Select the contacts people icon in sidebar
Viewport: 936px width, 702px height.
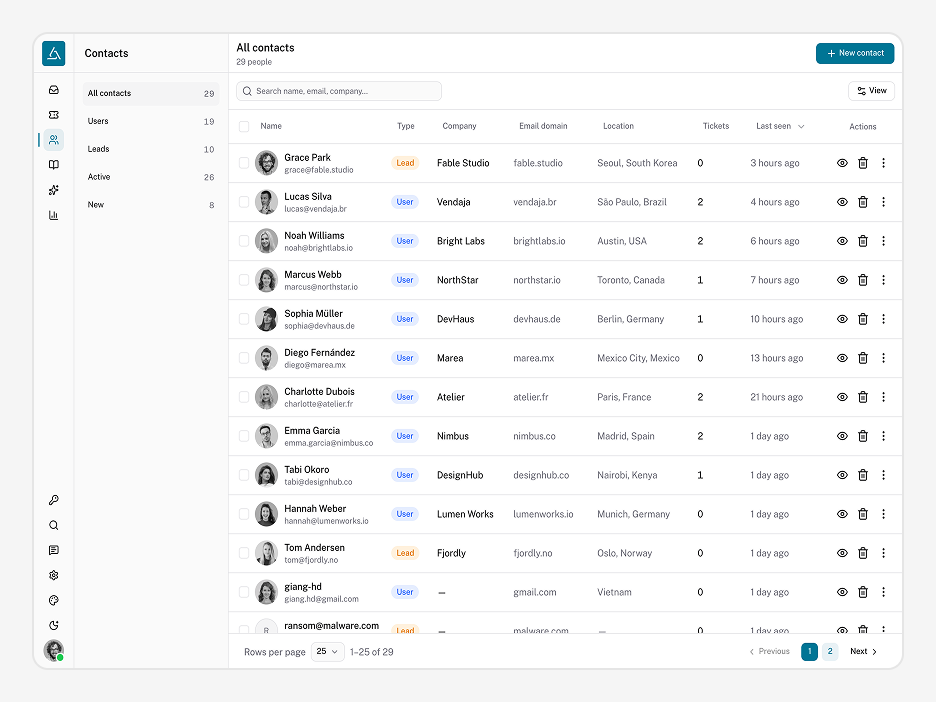click(x=54, y=140)
